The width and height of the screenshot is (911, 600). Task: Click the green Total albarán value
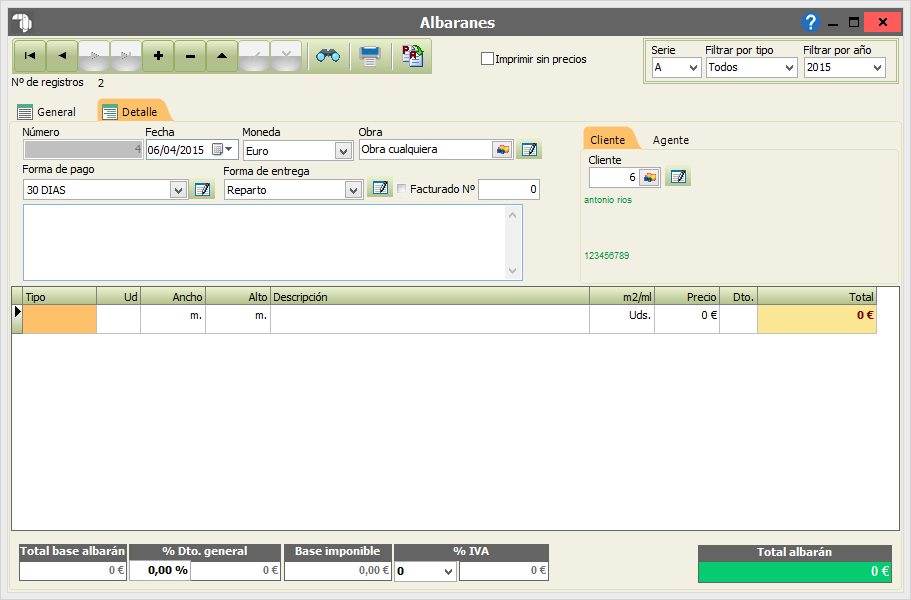click(x=795, y=572)
